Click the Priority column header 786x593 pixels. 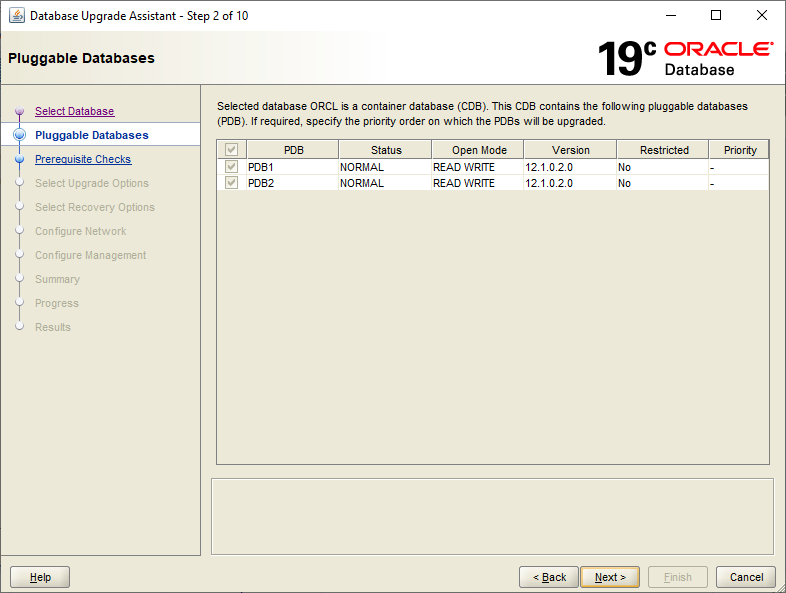click(739, 149)
